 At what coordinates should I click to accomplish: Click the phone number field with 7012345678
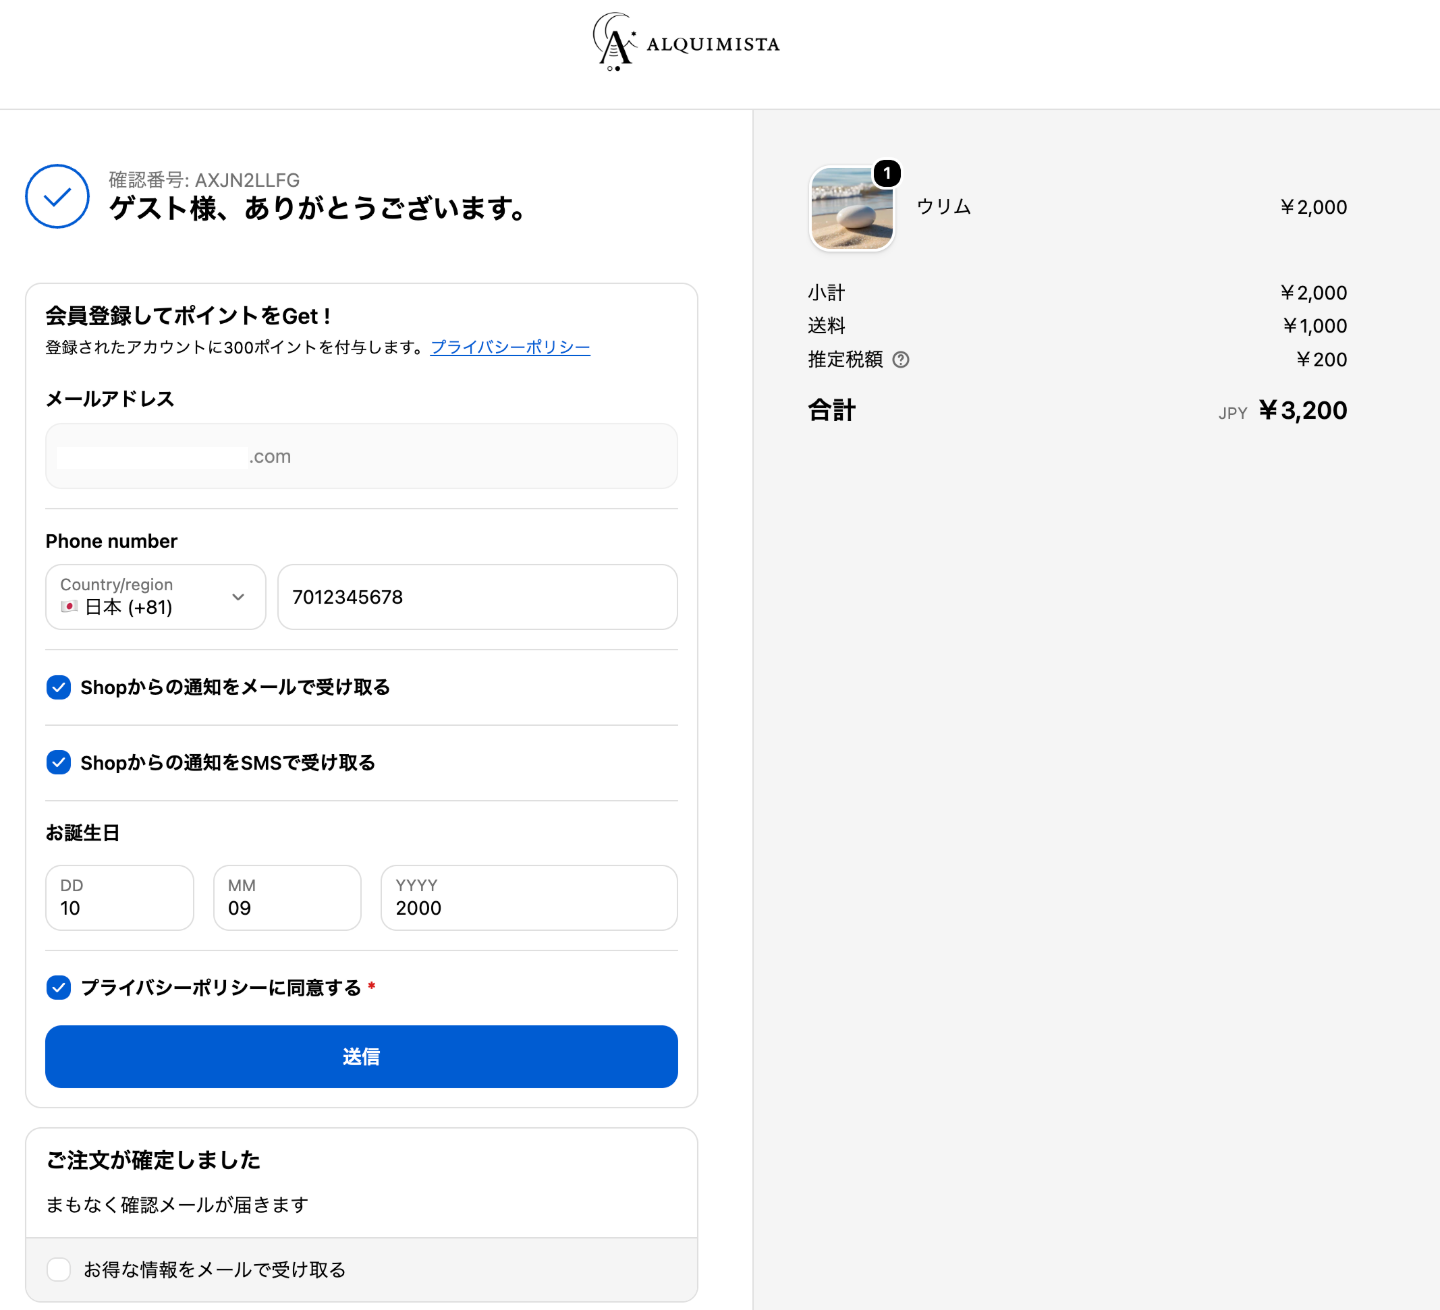coord(477,597)
